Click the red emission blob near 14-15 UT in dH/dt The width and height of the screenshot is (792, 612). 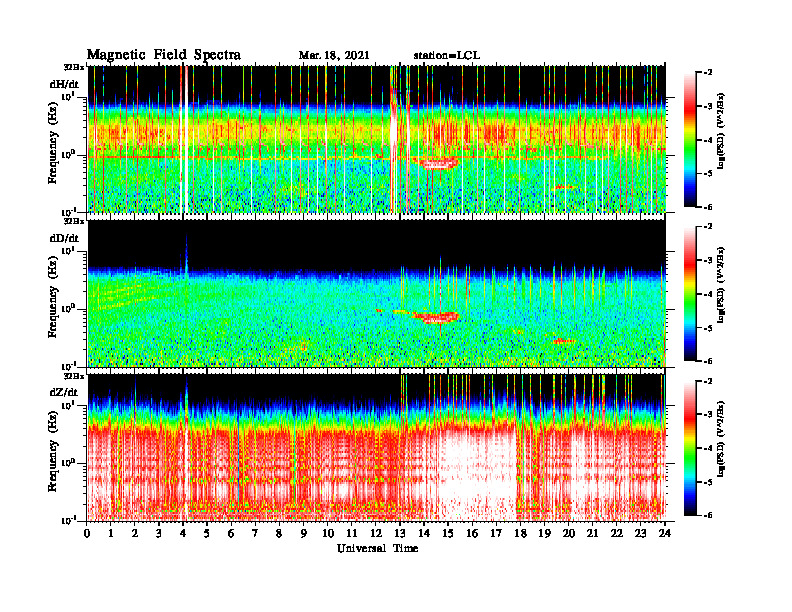[437, 163]
